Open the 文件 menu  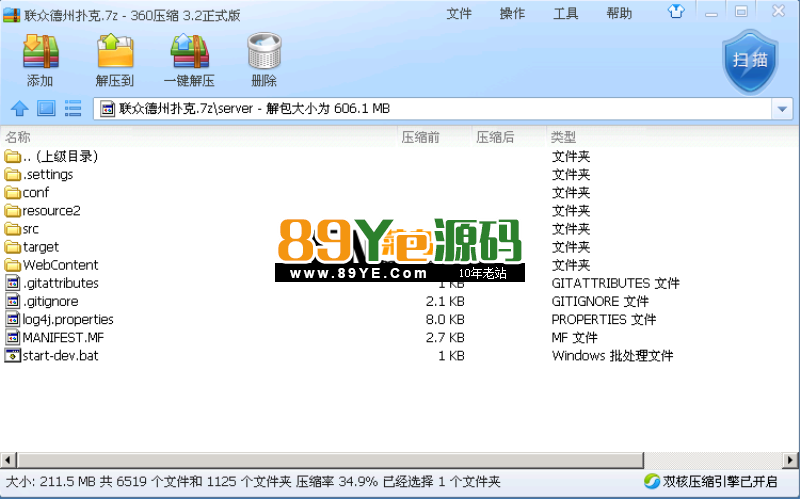(459, 14)
